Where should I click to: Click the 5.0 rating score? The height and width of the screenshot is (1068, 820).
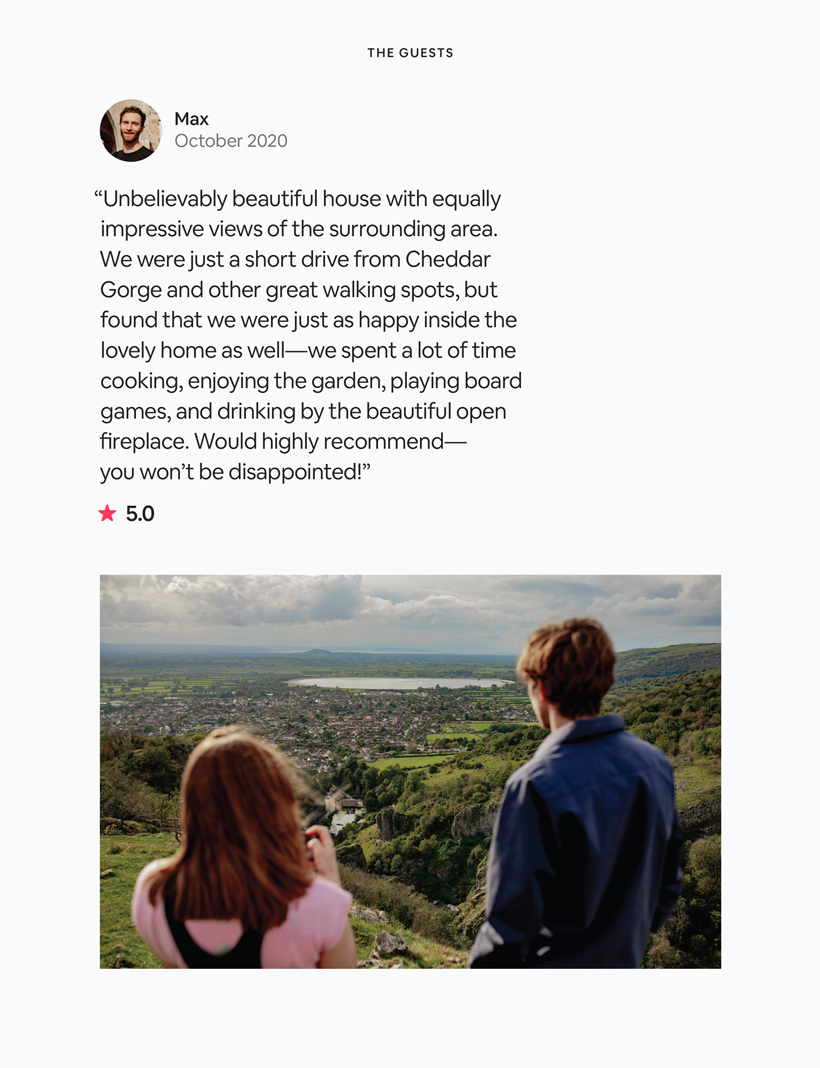pyautogui.click(x=140, y=514)
